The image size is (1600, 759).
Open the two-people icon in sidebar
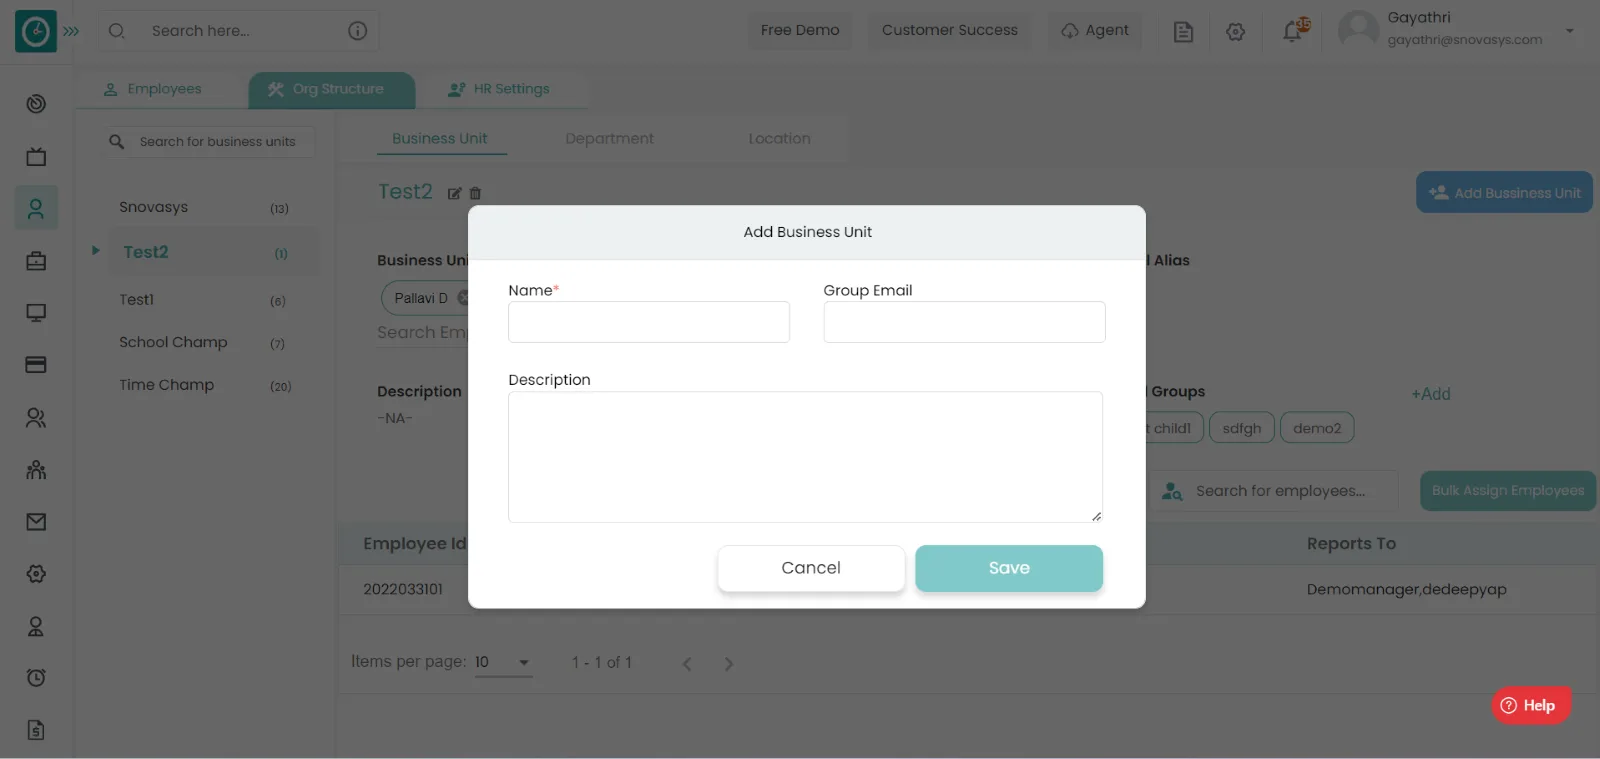36,418
